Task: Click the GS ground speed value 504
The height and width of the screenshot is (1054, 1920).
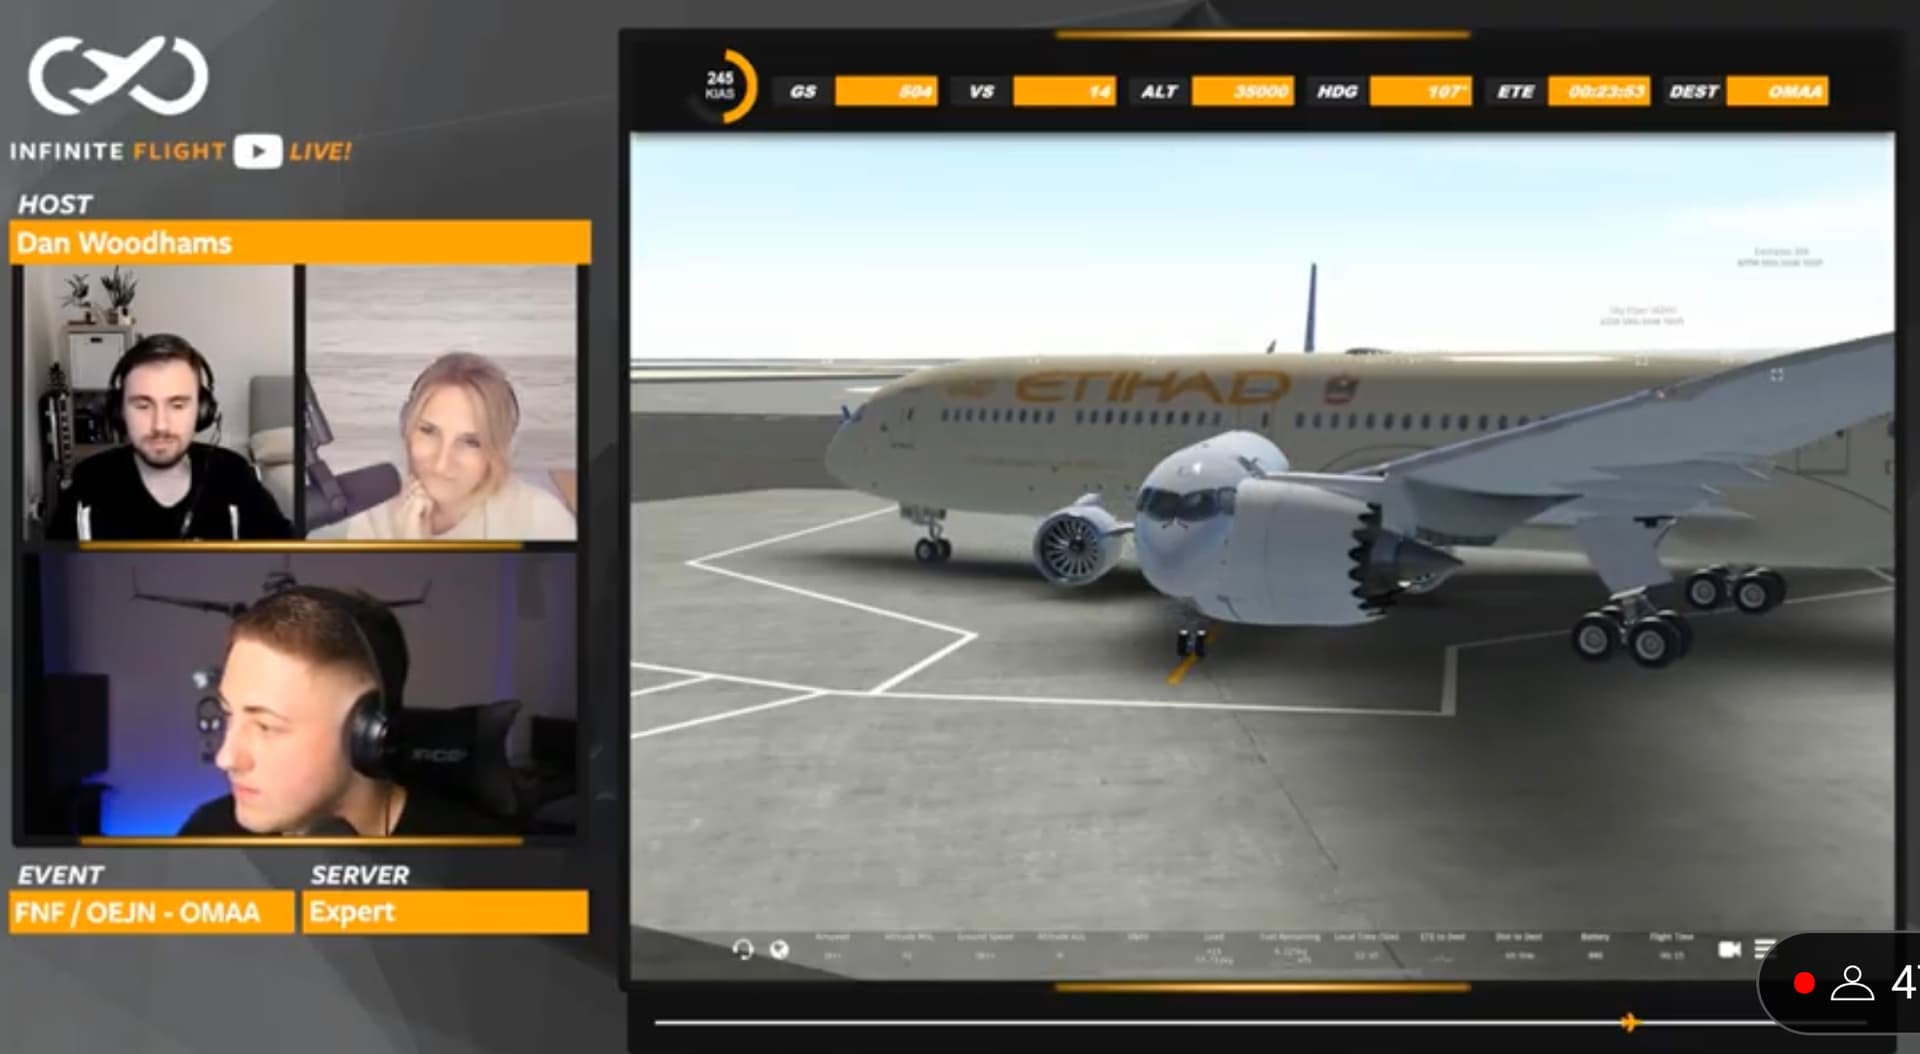Action: 886,91
